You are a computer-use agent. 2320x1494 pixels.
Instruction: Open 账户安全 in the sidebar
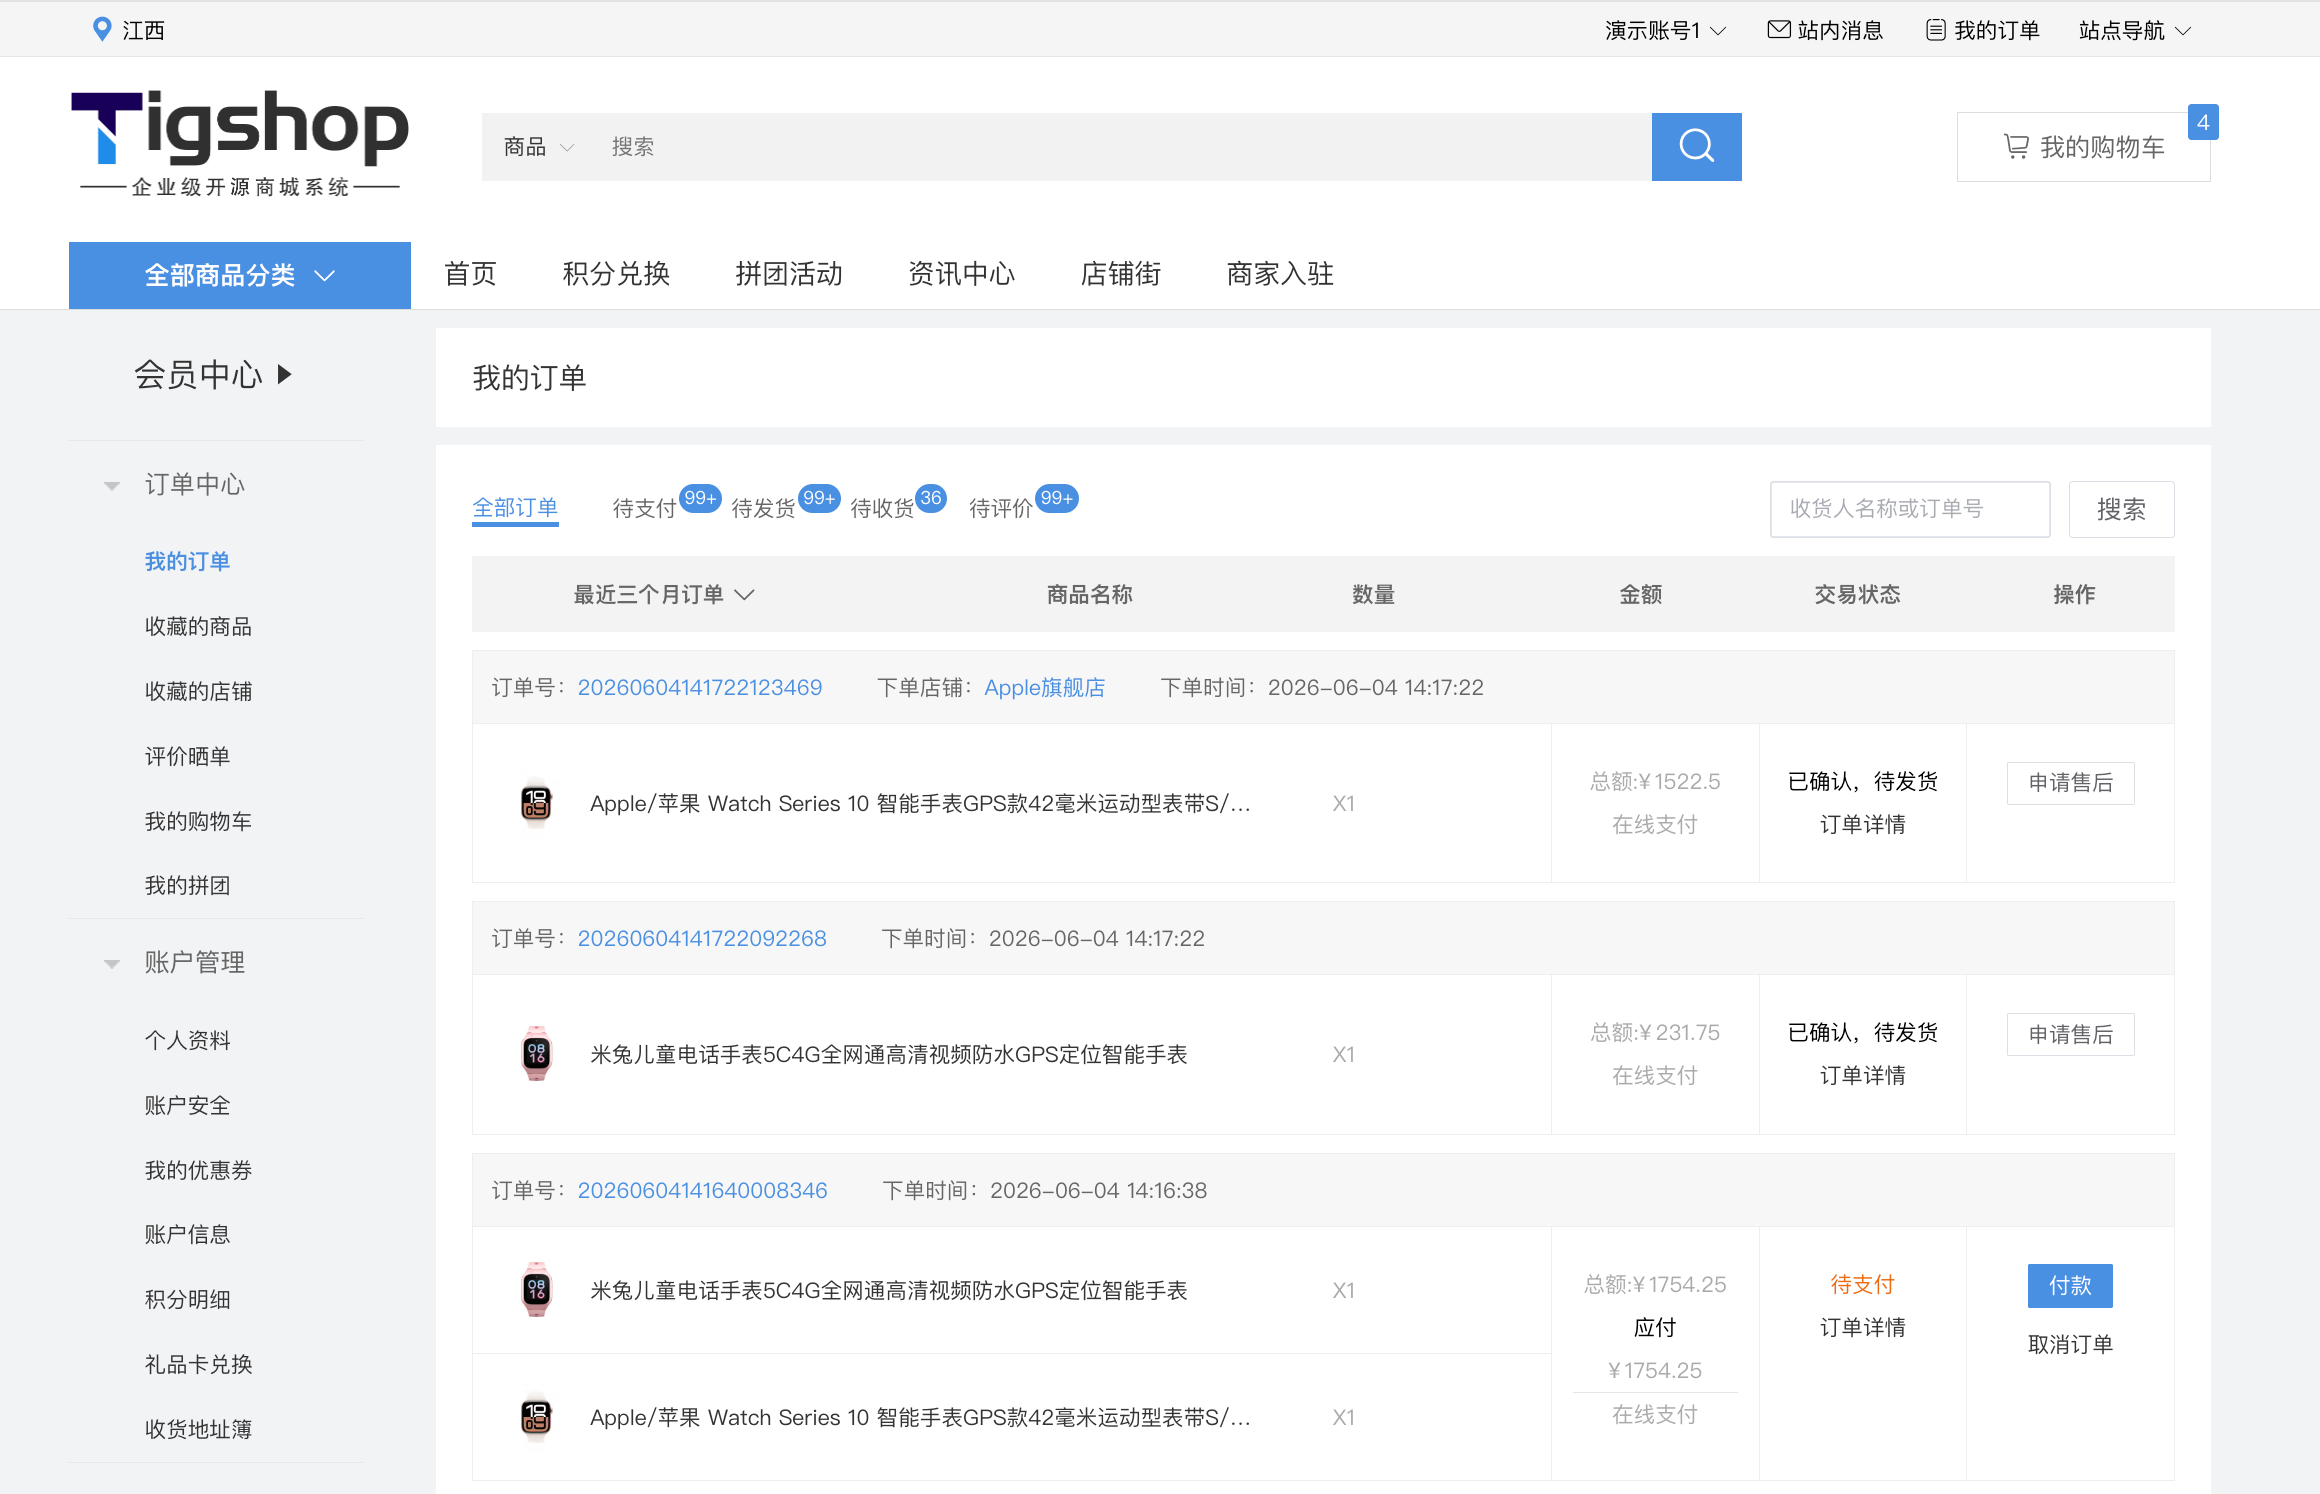coord(187,1106)
